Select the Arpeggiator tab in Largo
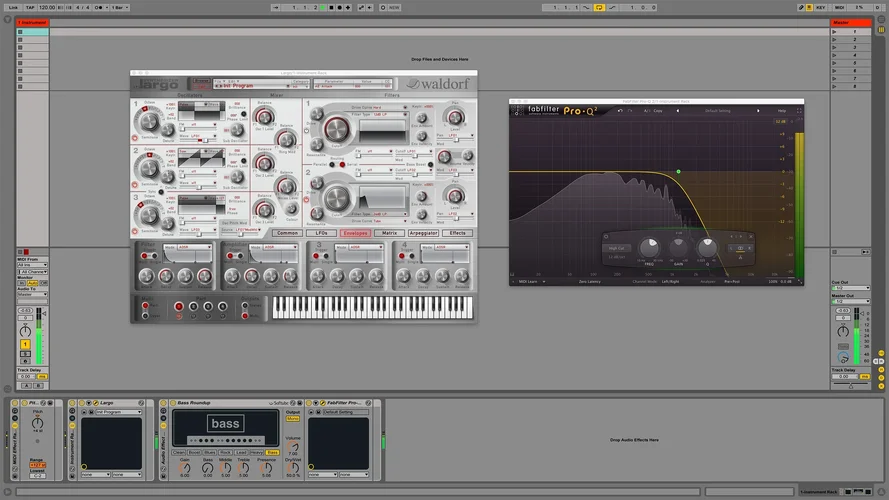 [424, 233]
